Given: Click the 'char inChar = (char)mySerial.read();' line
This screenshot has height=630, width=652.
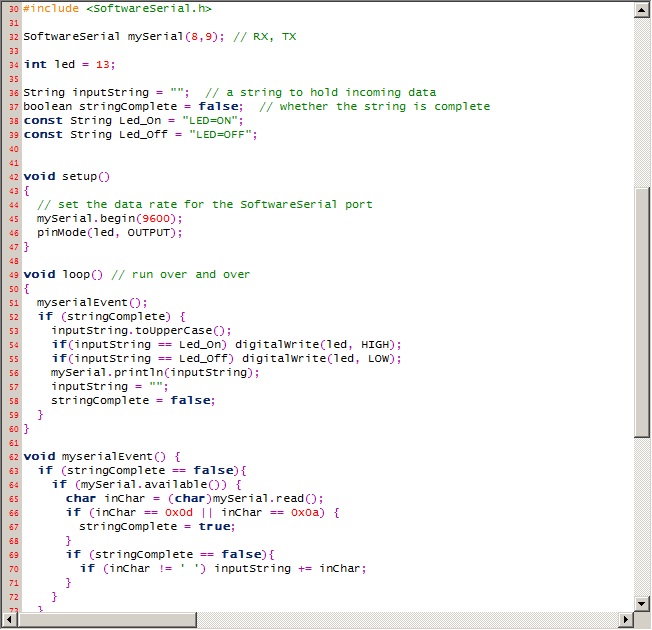Looking at the screenshot, I should 195,499.
